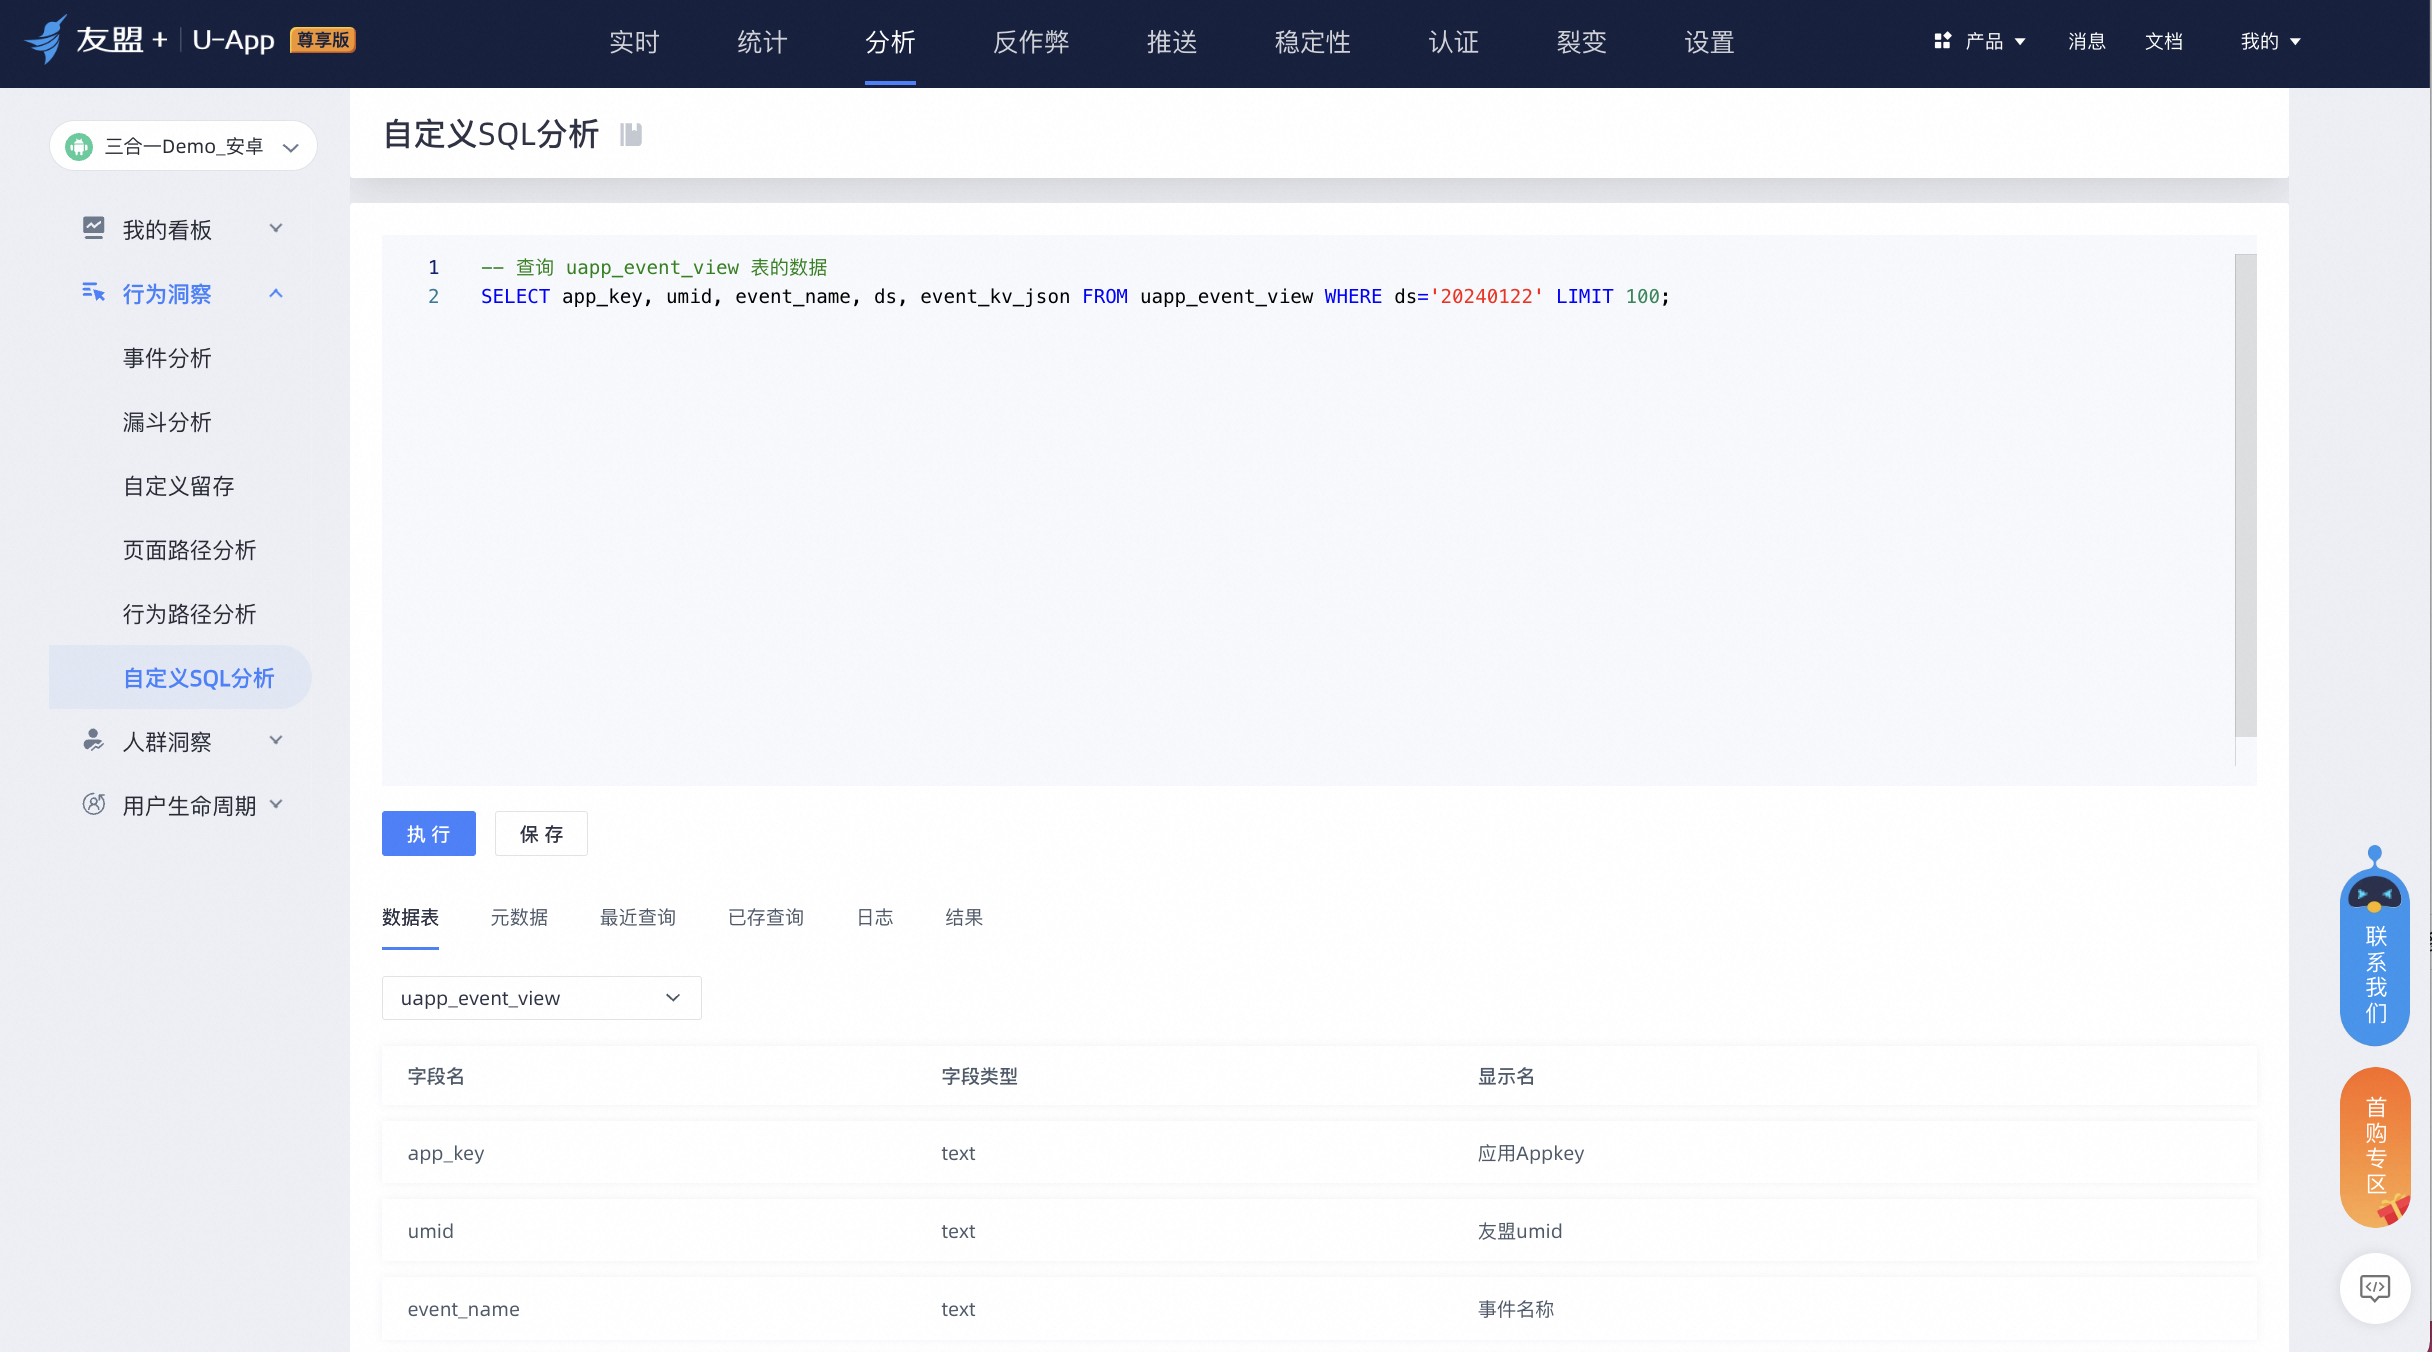This screenshot has width=2432, height=1352.
Task: Select the 分析 navigation tab
Action: click(x=890, y=42)
